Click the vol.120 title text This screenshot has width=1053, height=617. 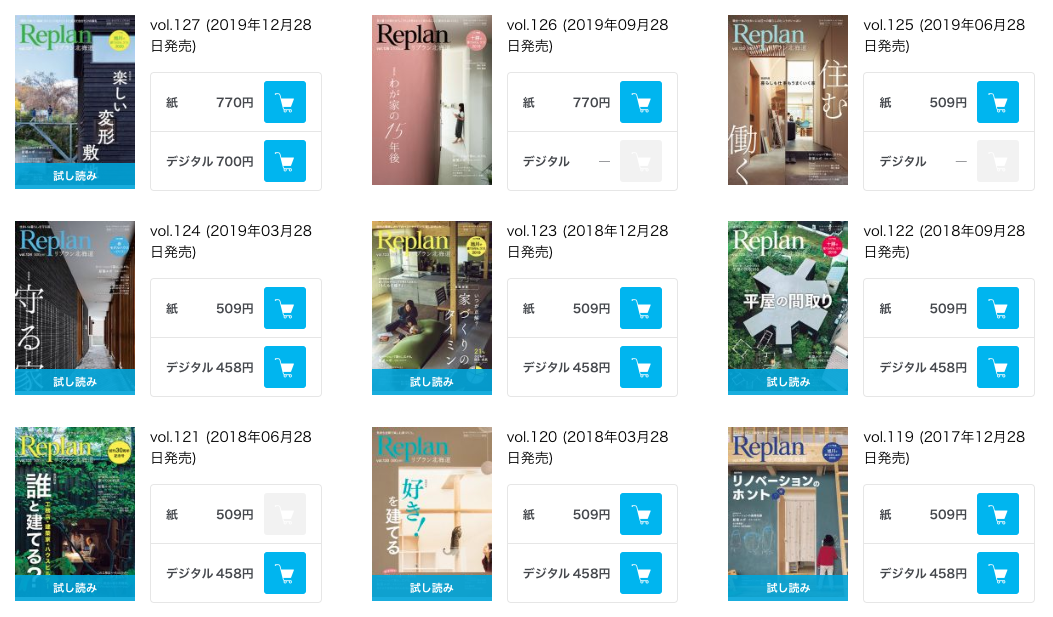[587, 447]
